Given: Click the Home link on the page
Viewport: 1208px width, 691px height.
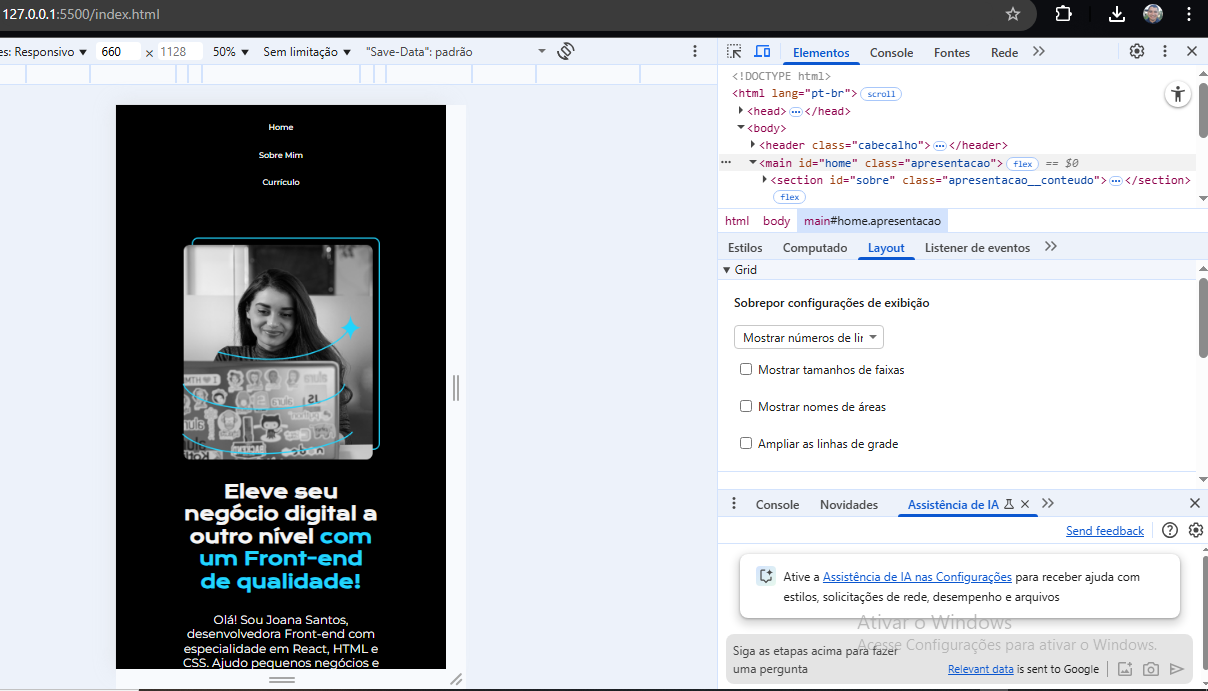Looking at the screenshot, I should pos(281,127).
